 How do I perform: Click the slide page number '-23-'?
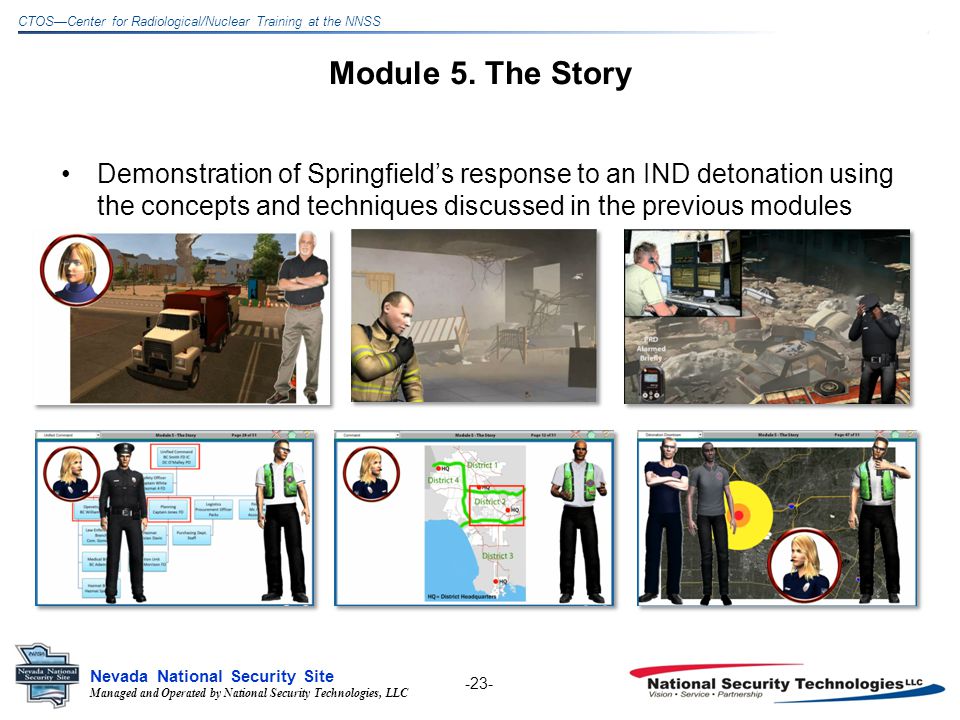pyautogui.click(x=479, y=683)
